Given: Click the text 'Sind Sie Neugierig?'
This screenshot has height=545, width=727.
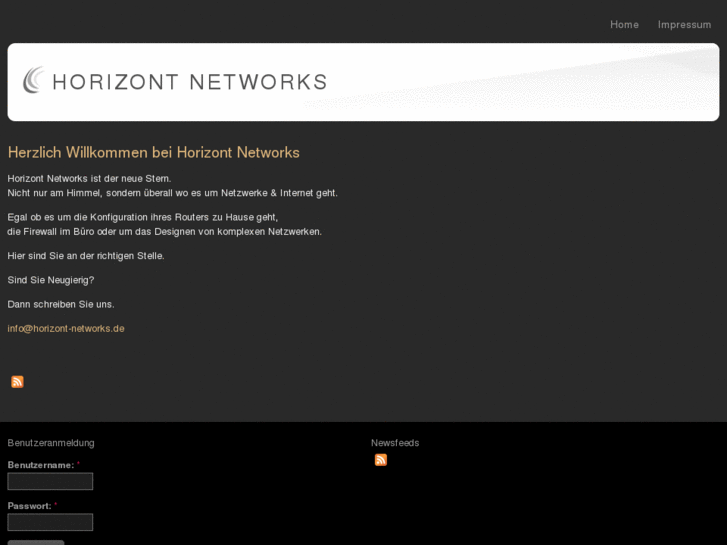Looking at the screenshot, I should (x=51, y=280).
